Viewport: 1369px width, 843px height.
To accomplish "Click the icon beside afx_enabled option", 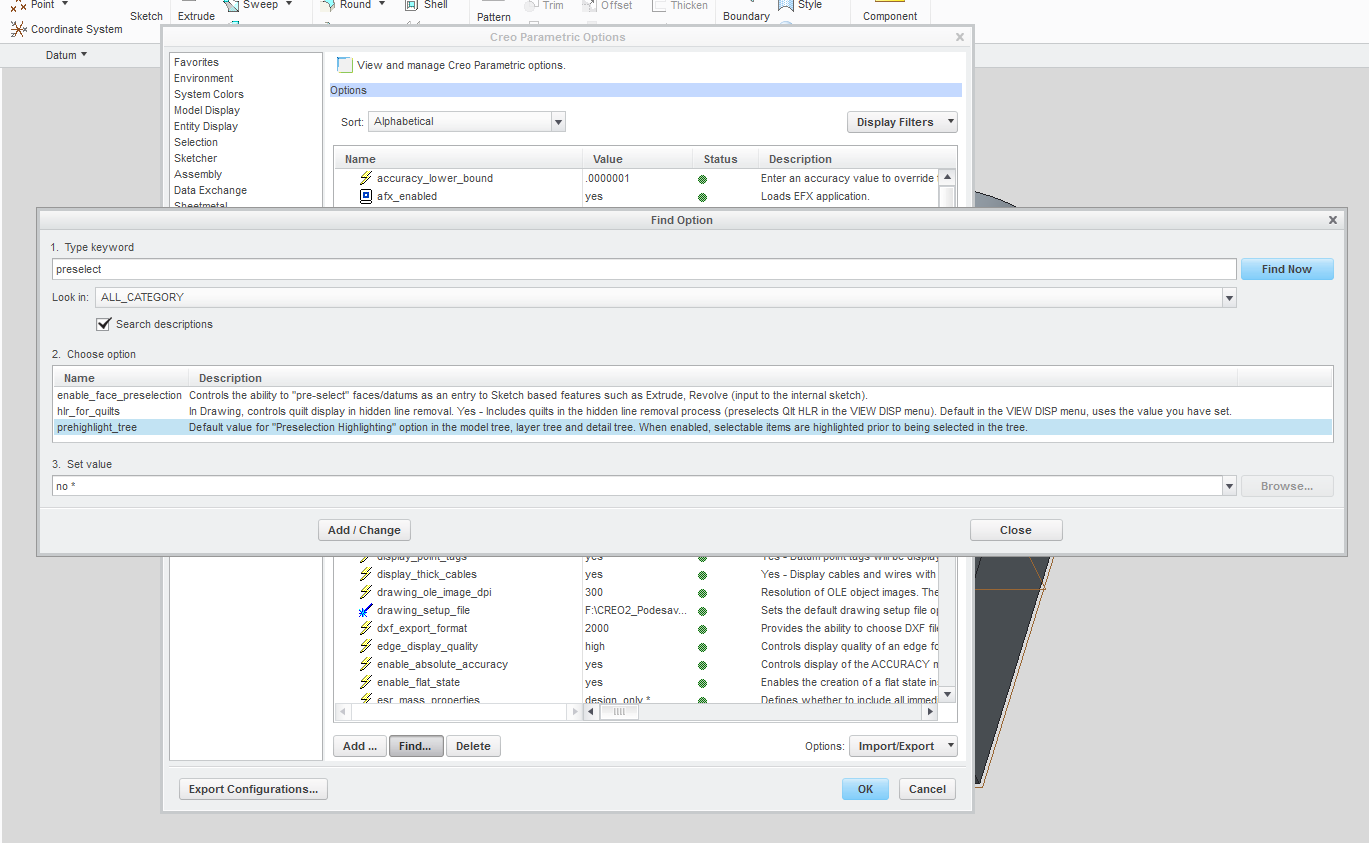I will pyautogui.click(x=366, y=196).
